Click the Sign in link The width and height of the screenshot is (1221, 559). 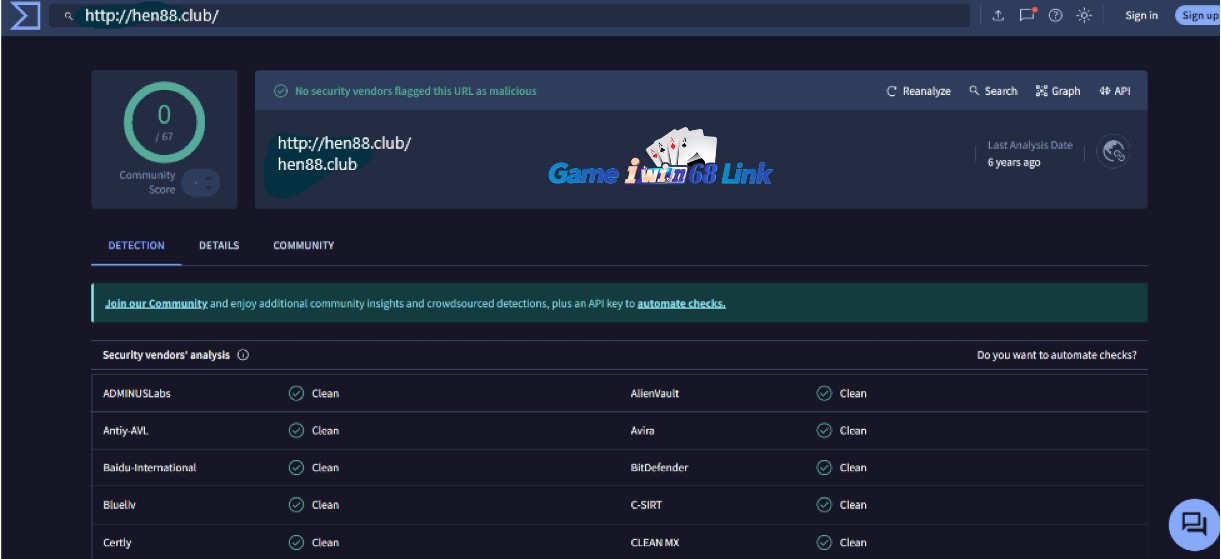pyautogui.click(x=1141, y=15)
